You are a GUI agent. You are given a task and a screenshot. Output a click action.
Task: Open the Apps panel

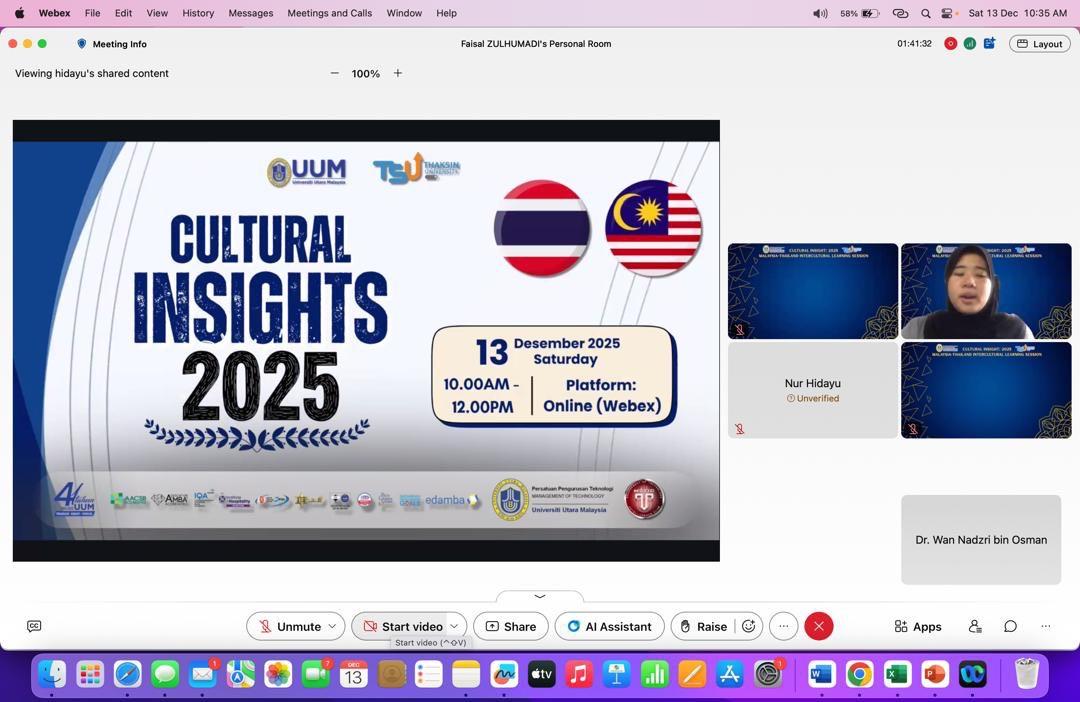click(917, 626)
